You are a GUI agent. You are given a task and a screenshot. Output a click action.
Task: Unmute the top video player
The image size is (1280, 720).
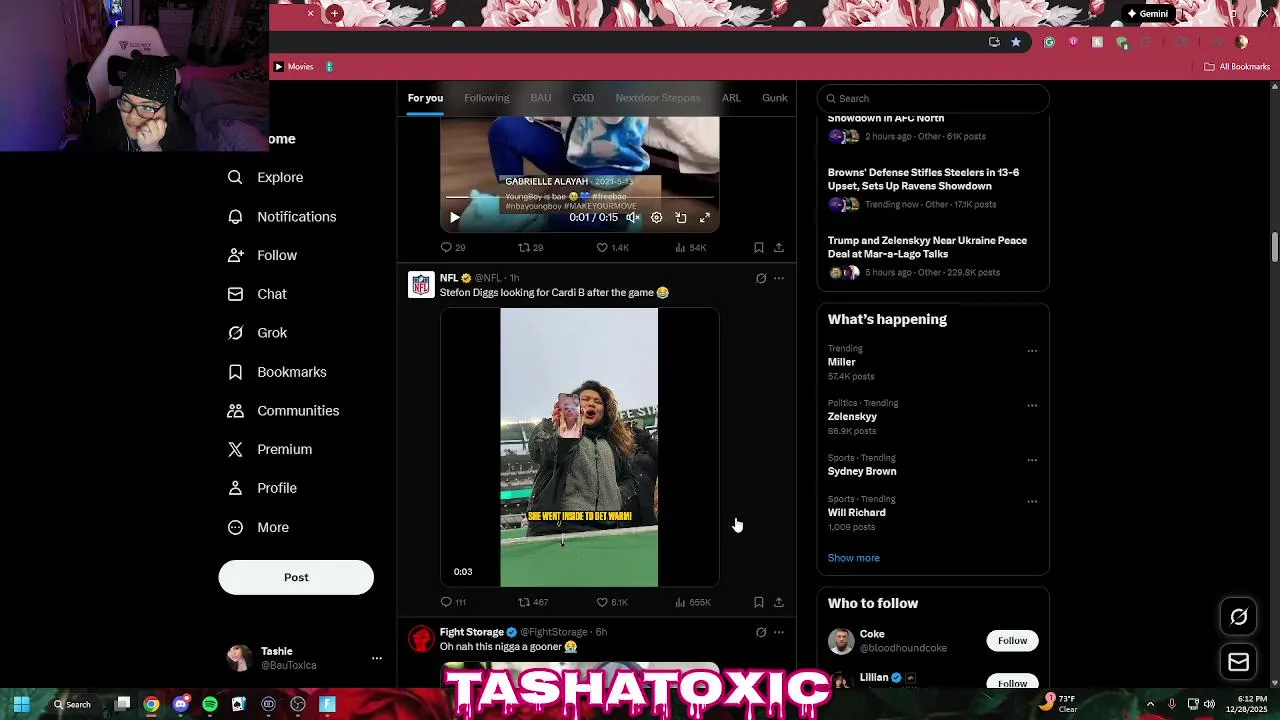point(633,217)
